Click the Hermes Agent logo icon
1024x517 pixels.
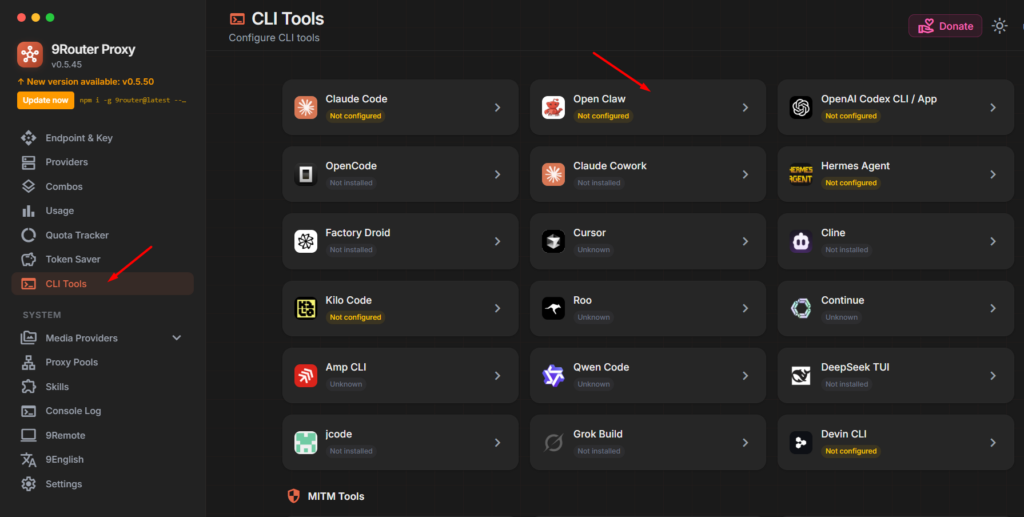(x=801, y=174)
